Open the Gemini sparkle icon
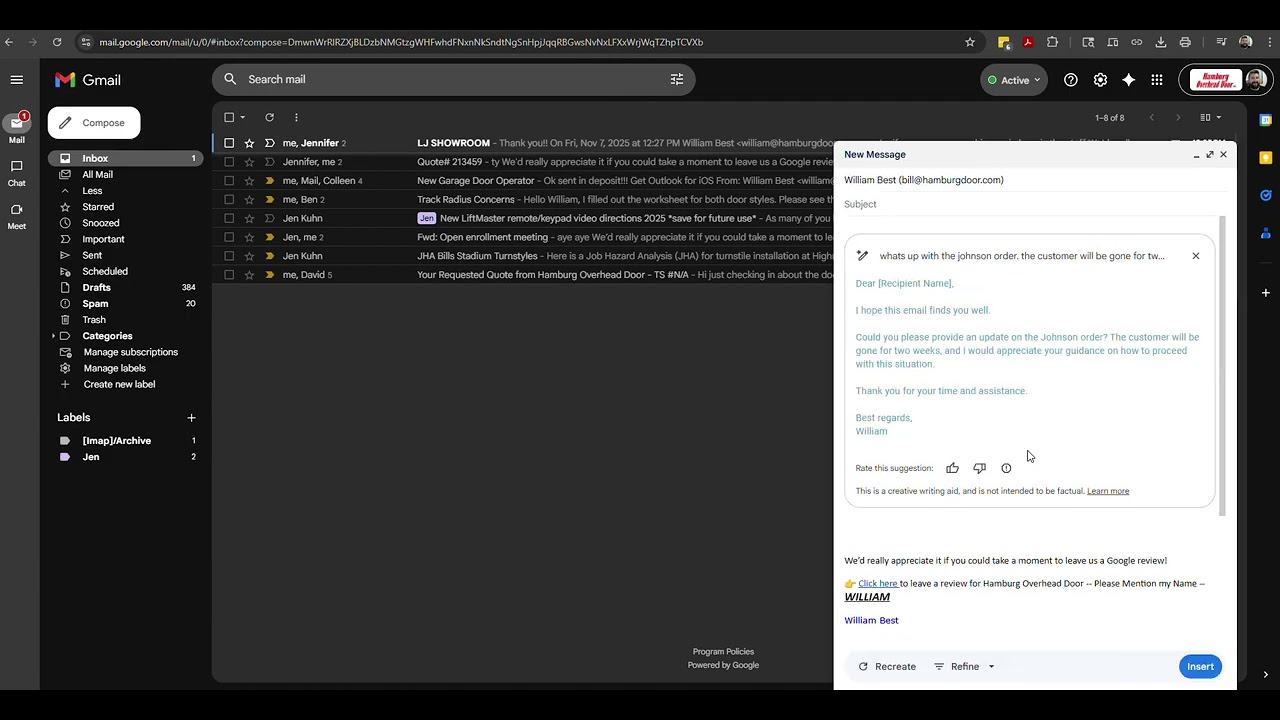Viewport: 1280px width, 720px height. click(1129, 80)
